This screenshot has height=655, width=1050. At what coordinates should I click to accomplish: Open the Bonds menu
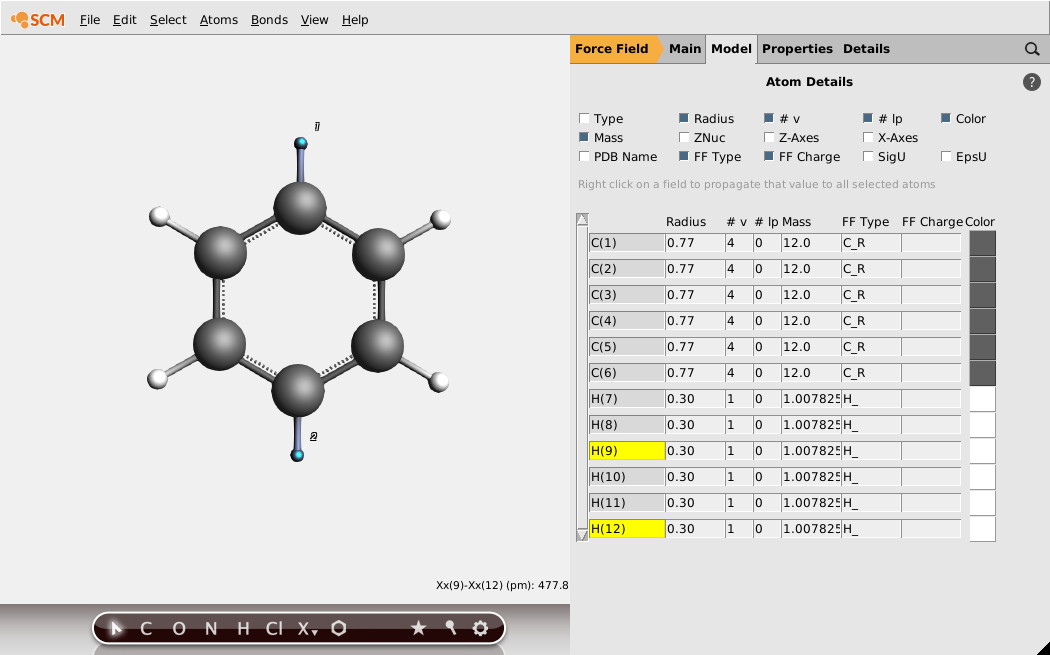tap(269, 19)
